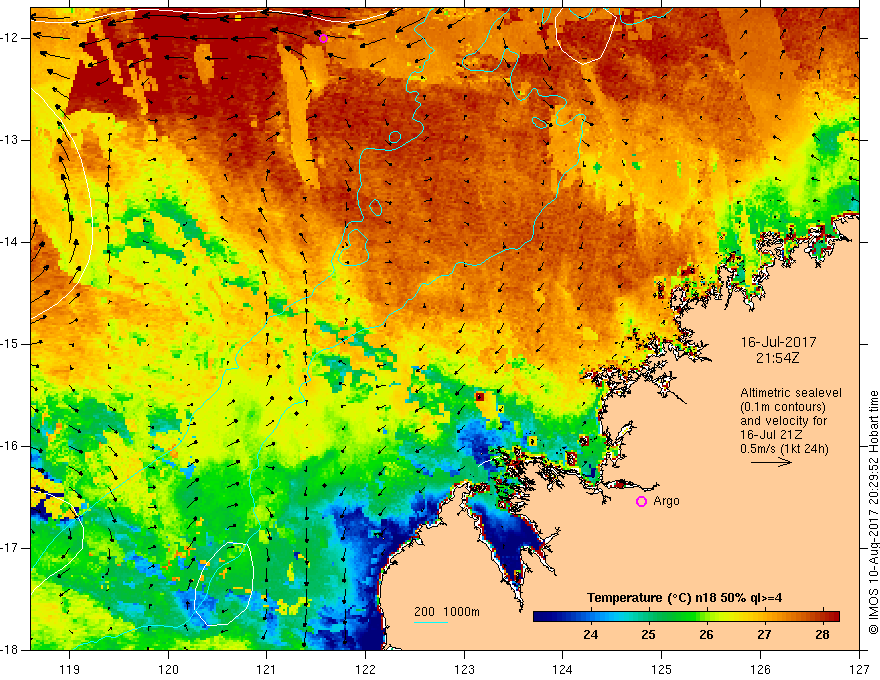Click latitude axis label '-12'
880x680 pixels.
point(11,38)
